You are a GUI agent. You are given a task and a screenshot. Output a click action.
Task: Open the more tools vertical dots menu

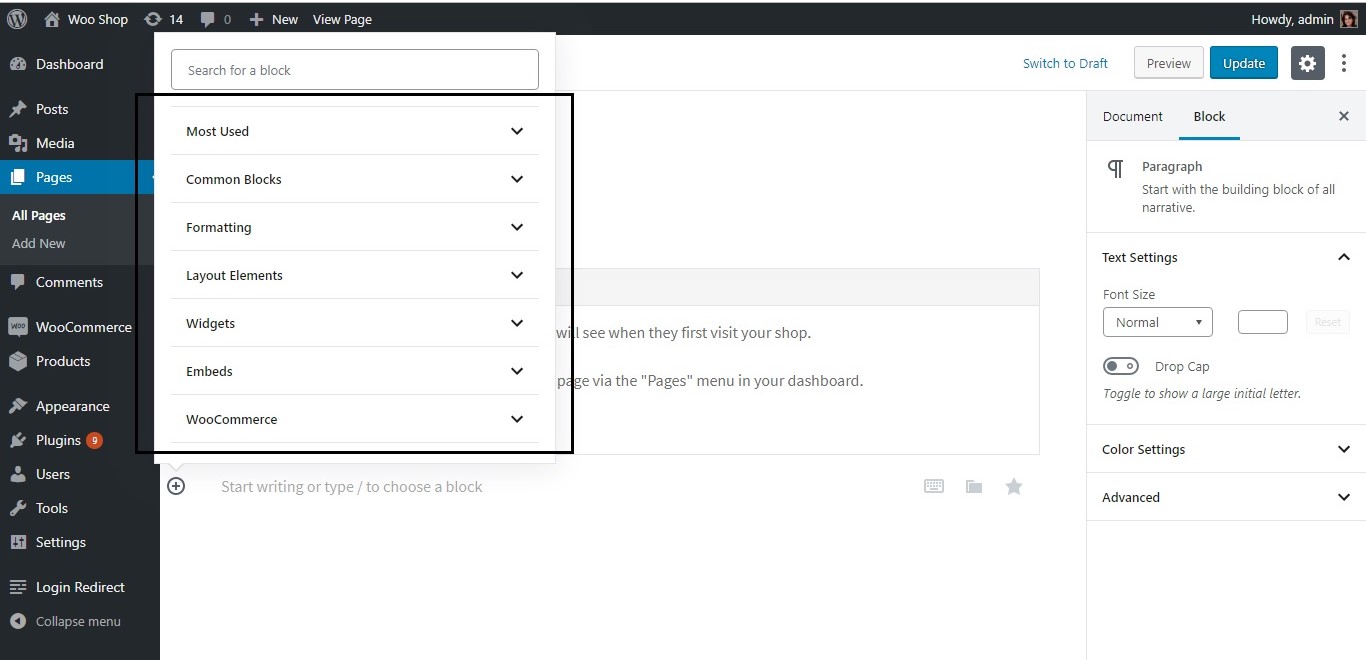(x=1344, y=63)
